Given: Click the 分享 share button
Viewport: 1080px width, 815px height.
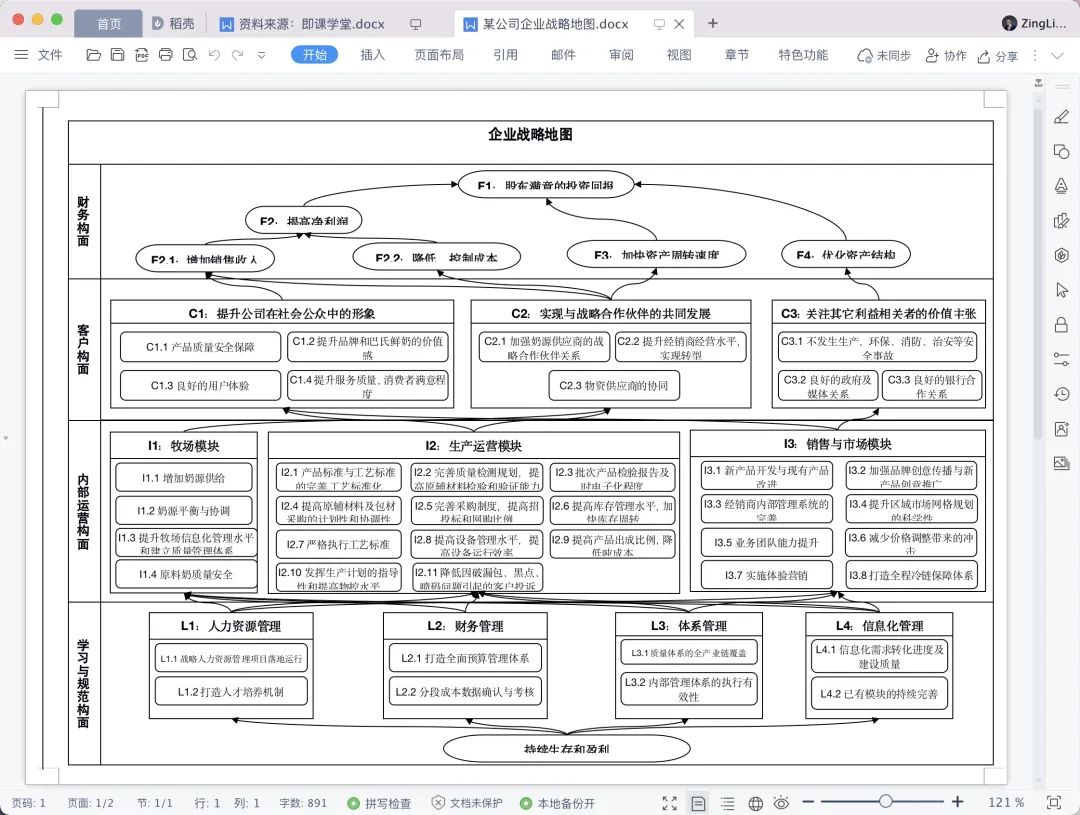Looking at the screenshot, I should point(997,56).
